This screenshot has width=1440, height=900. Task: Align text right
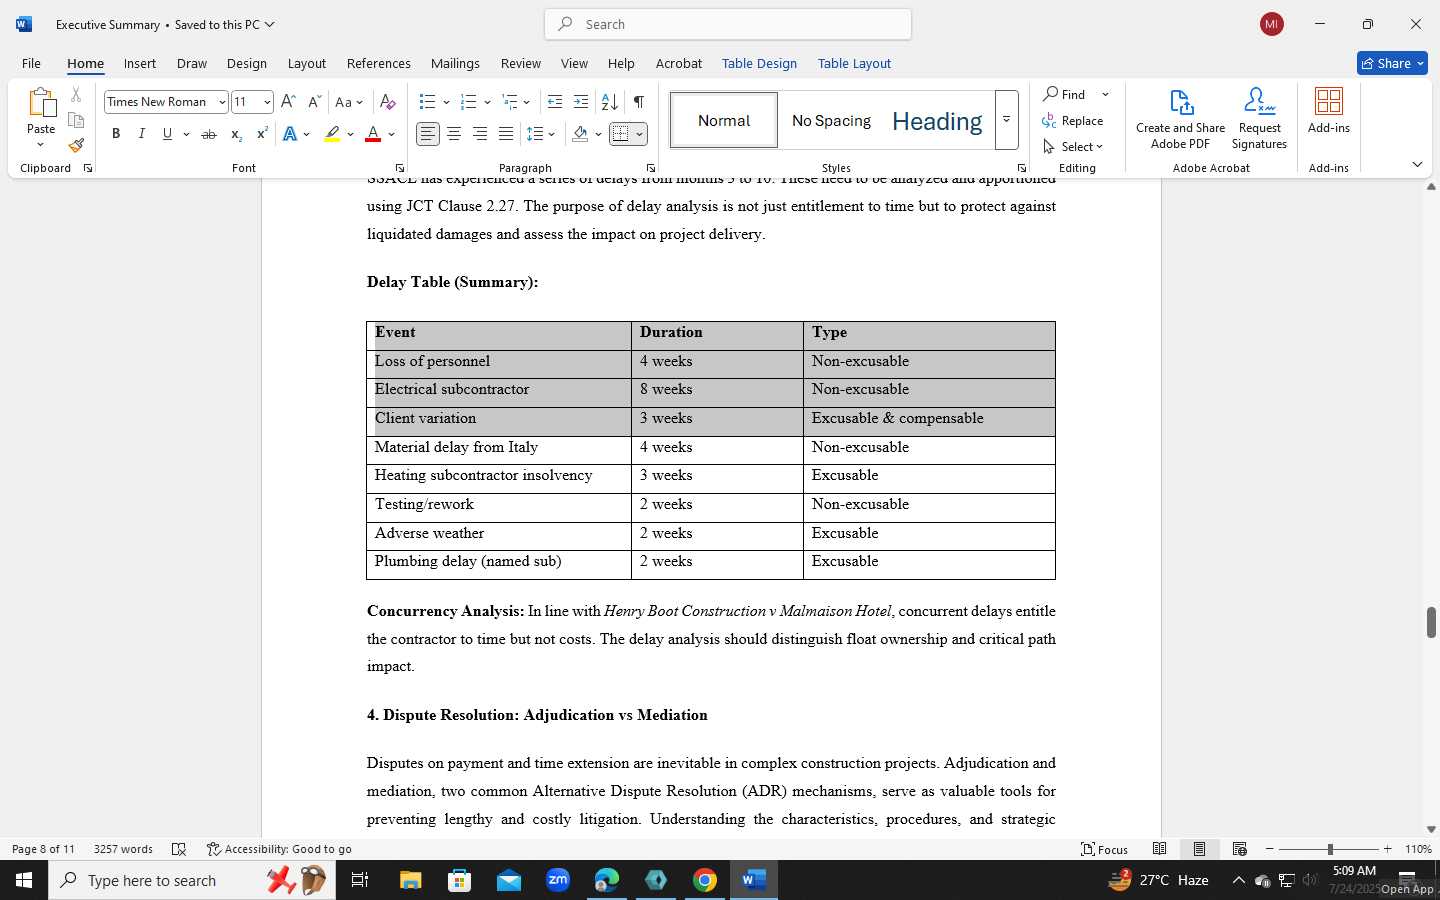point(480,134)
